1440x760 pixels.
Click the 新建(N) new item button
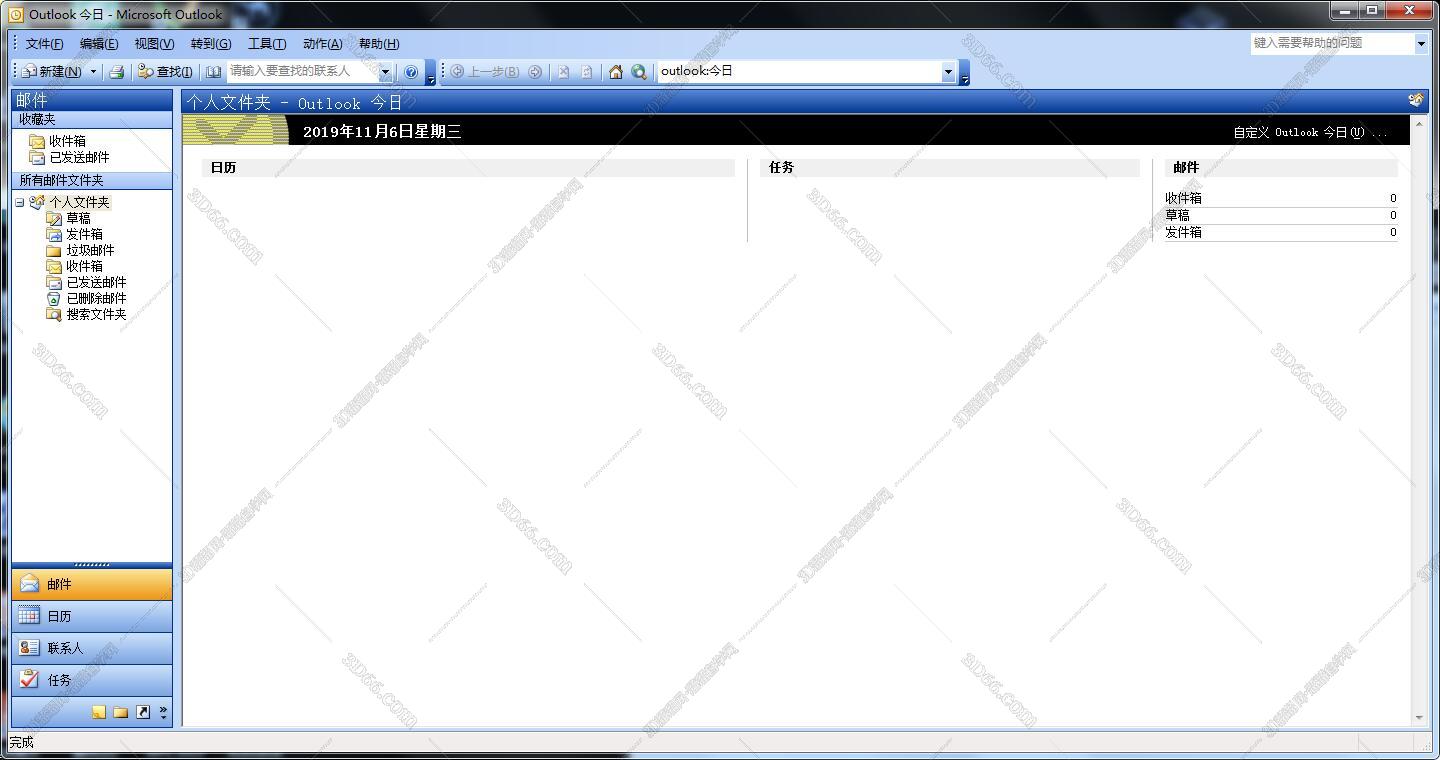tap(52, 72)
